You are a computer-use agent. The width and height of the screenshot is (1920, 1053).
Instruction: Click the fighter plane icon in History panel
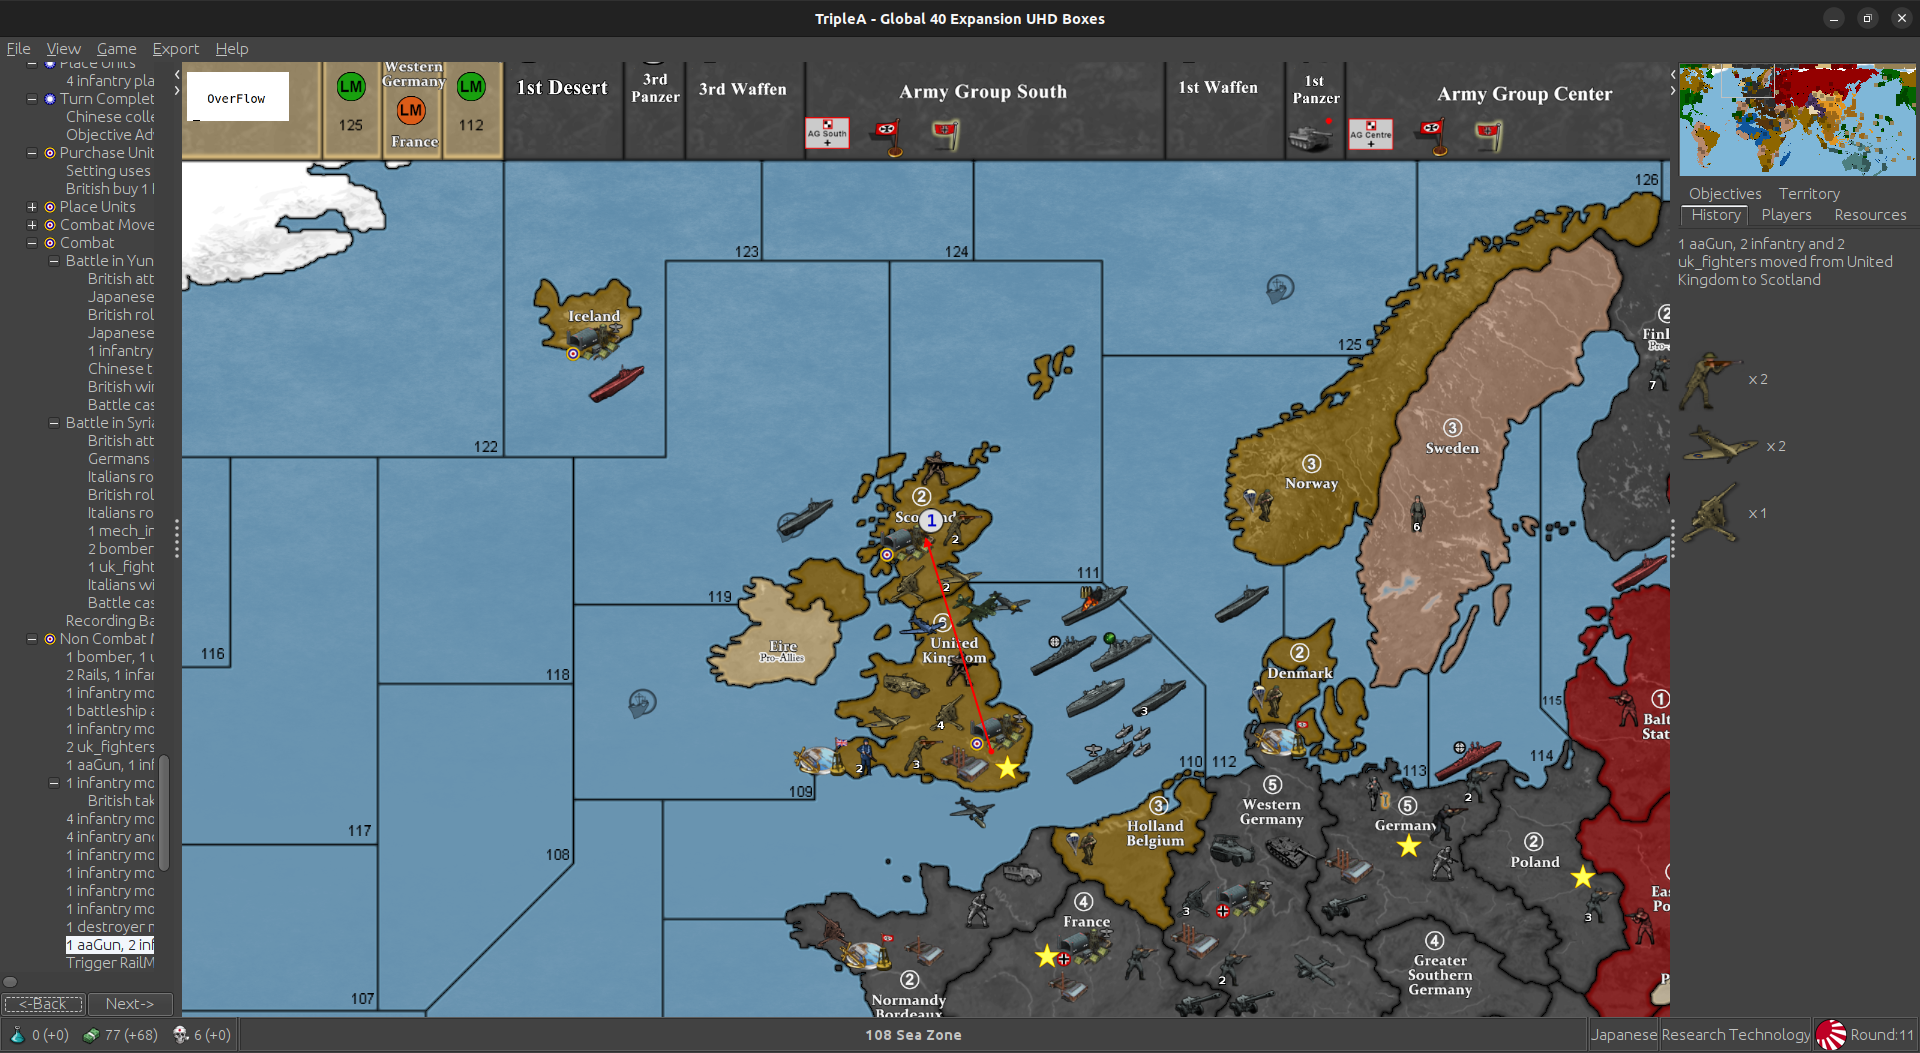pyautogui.click(x=1719, y=446)
